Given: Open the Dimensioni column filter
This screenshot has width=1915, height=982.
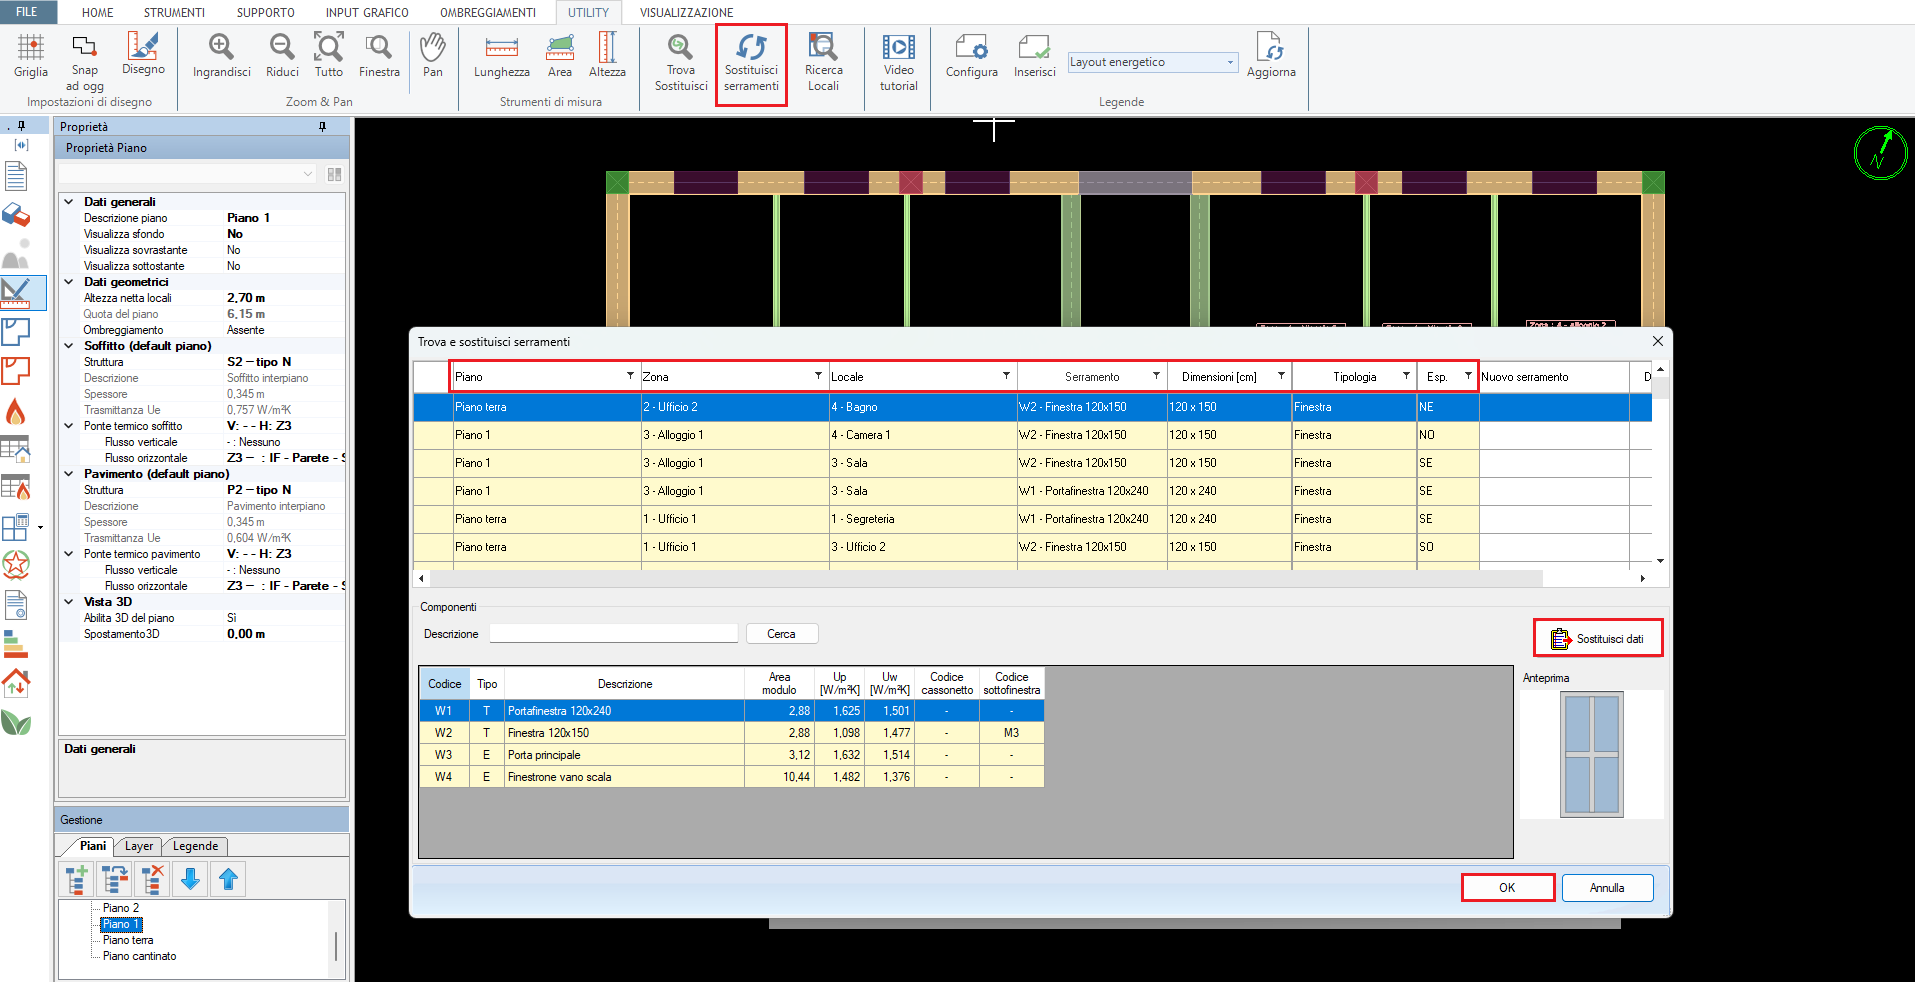Looking at the screenshot, I should 1281,376.
